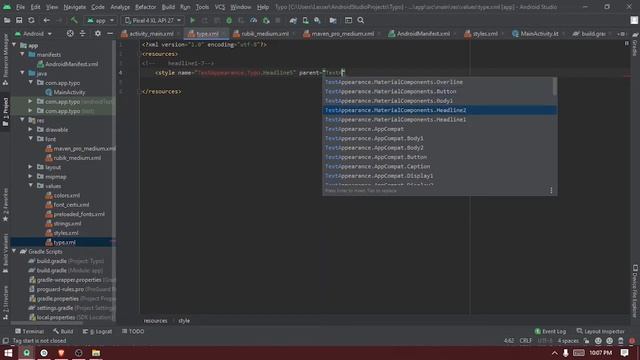Open the TODO tool window
Image resolution: width=640 pixels, height=360 pixels.
[133, 331]
